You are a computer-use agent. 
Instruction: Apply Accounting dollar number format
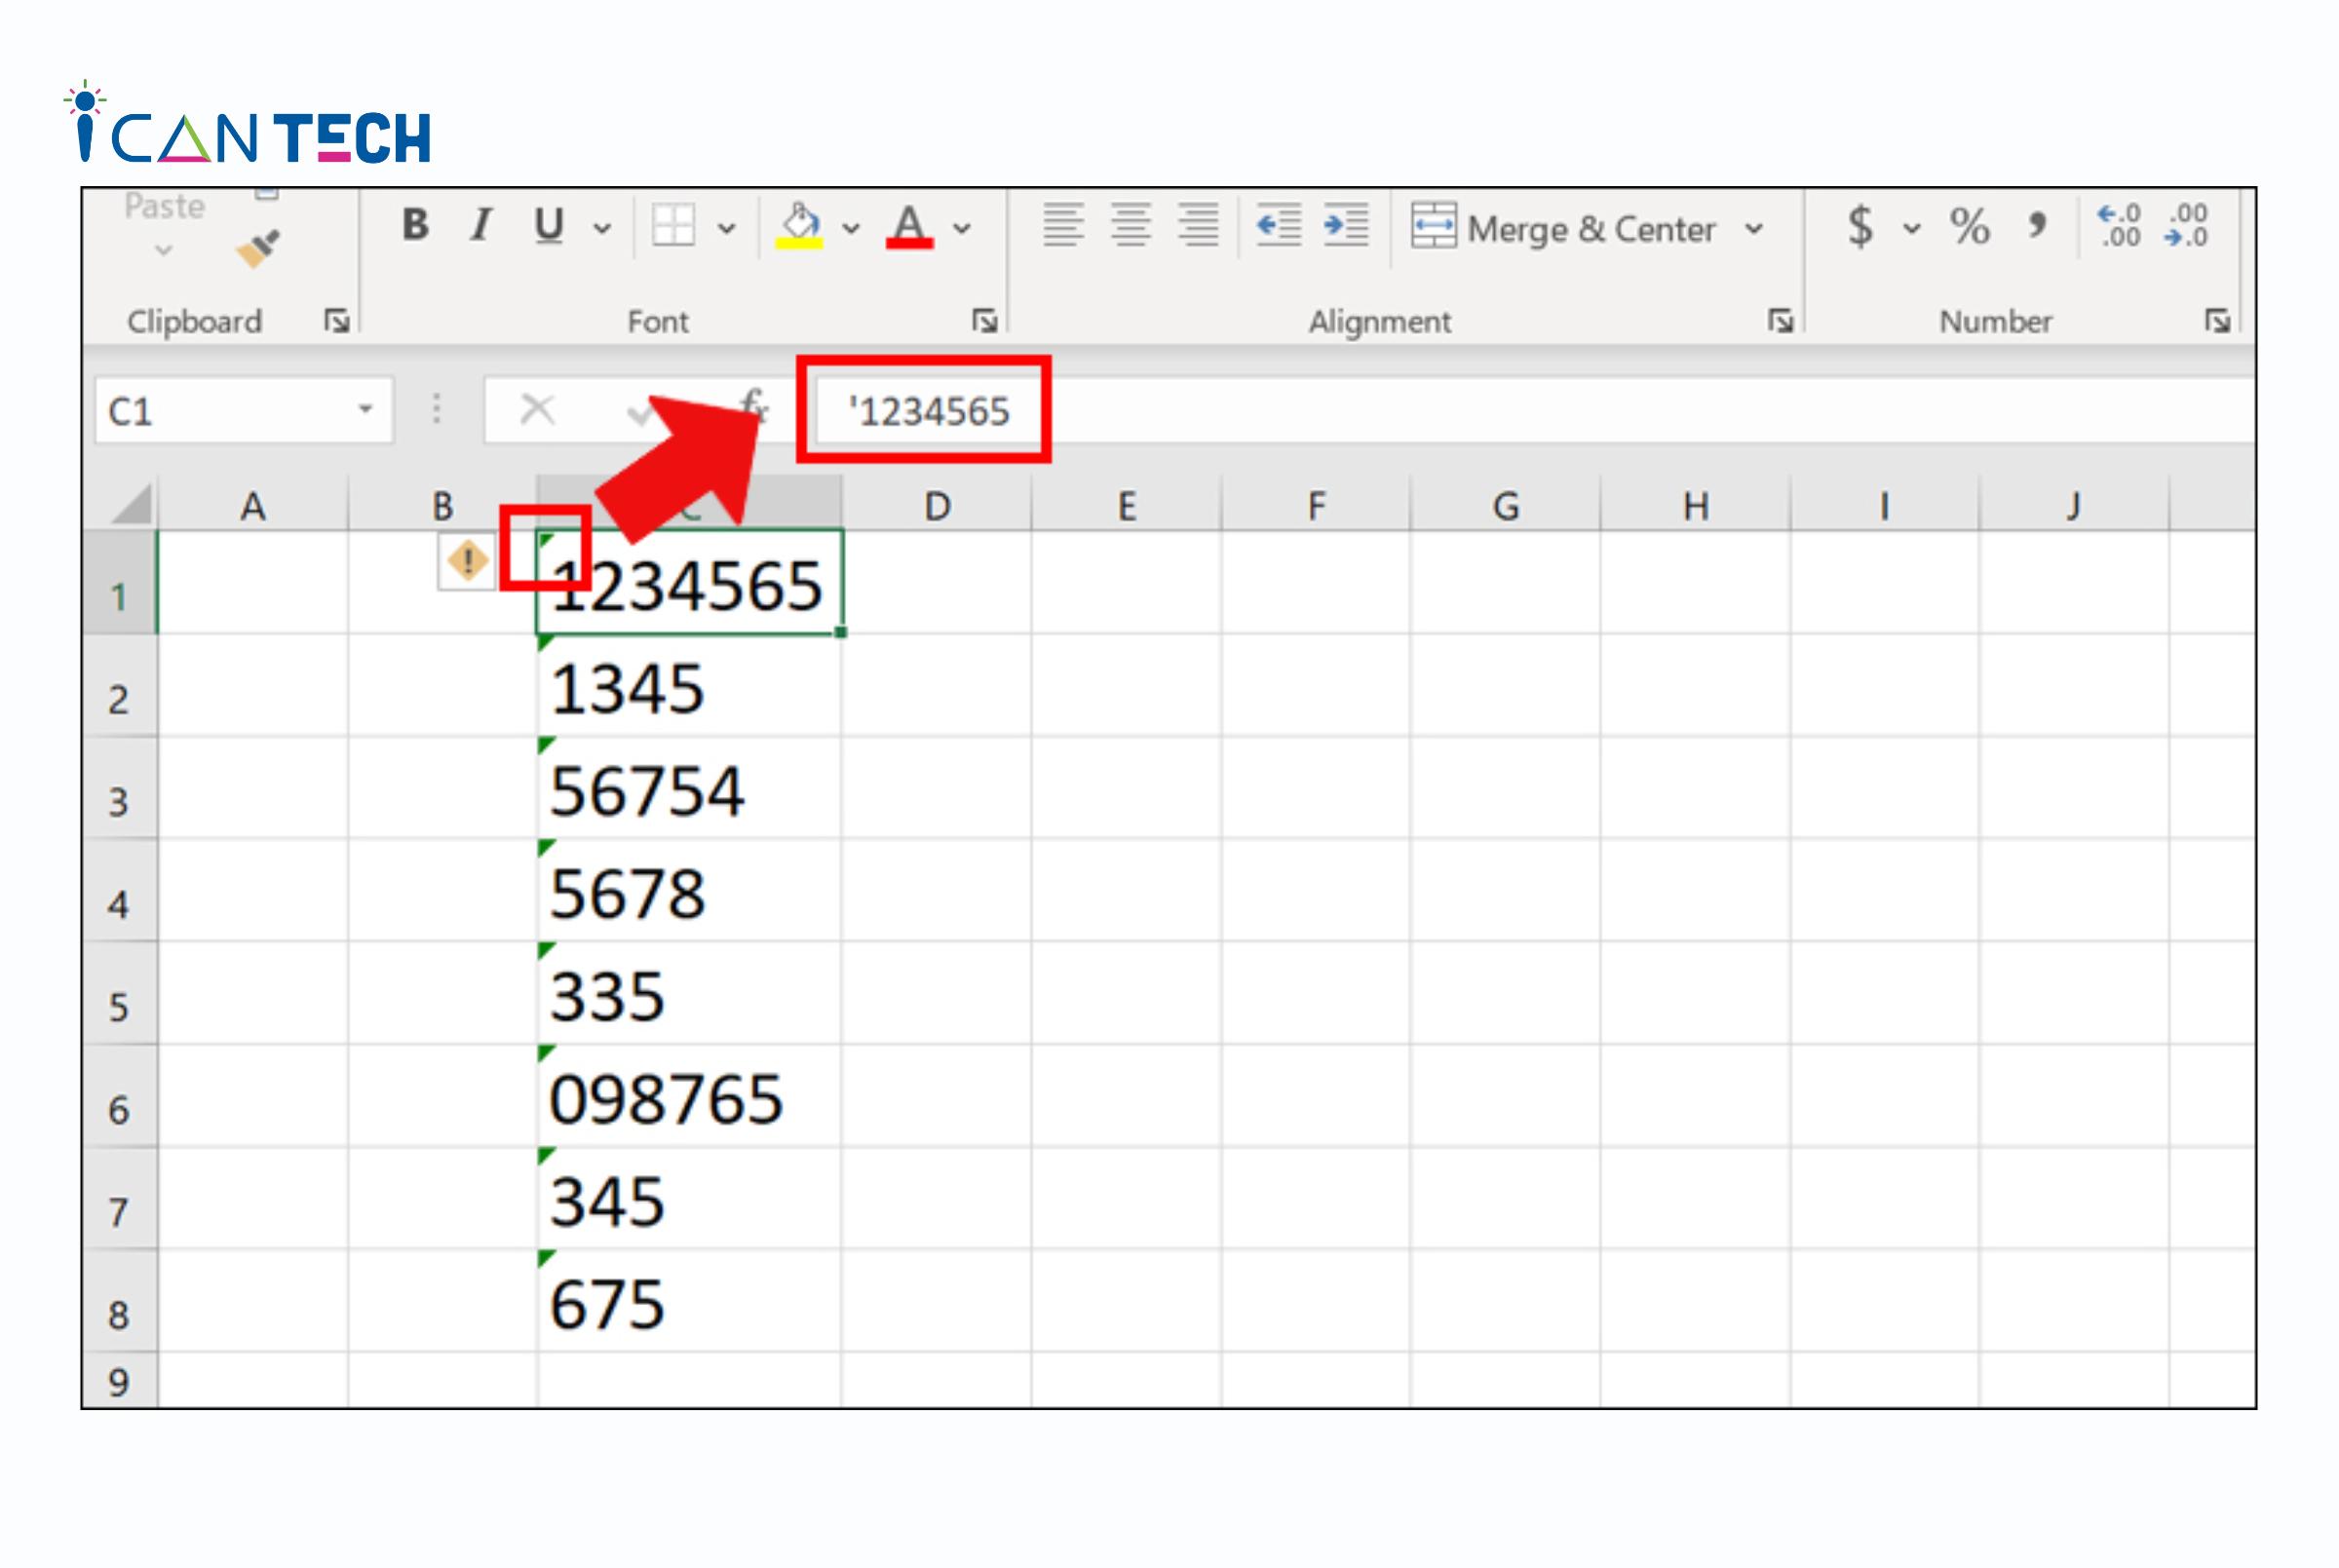(1860, 226)
